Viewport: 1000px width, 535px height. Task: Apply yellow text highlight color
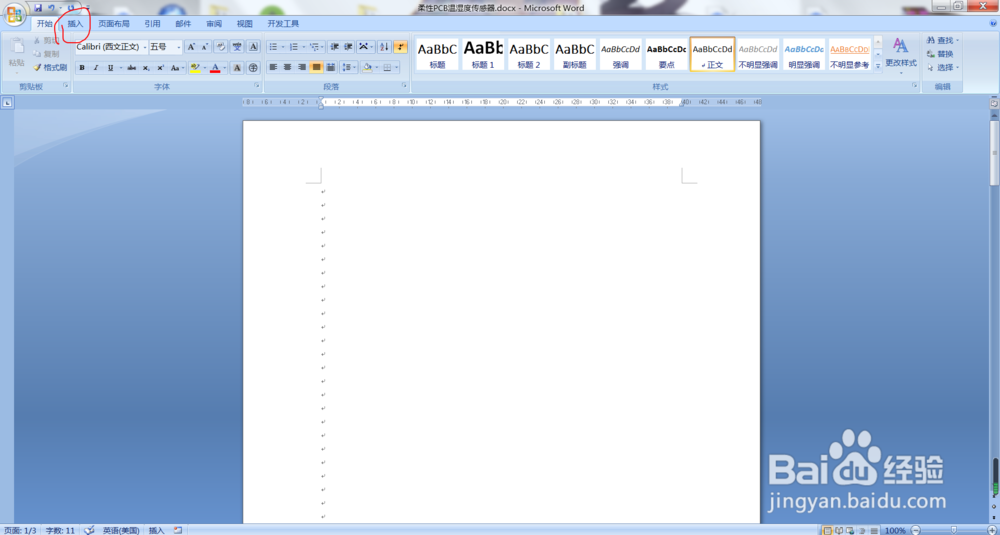tap(195, 68)
